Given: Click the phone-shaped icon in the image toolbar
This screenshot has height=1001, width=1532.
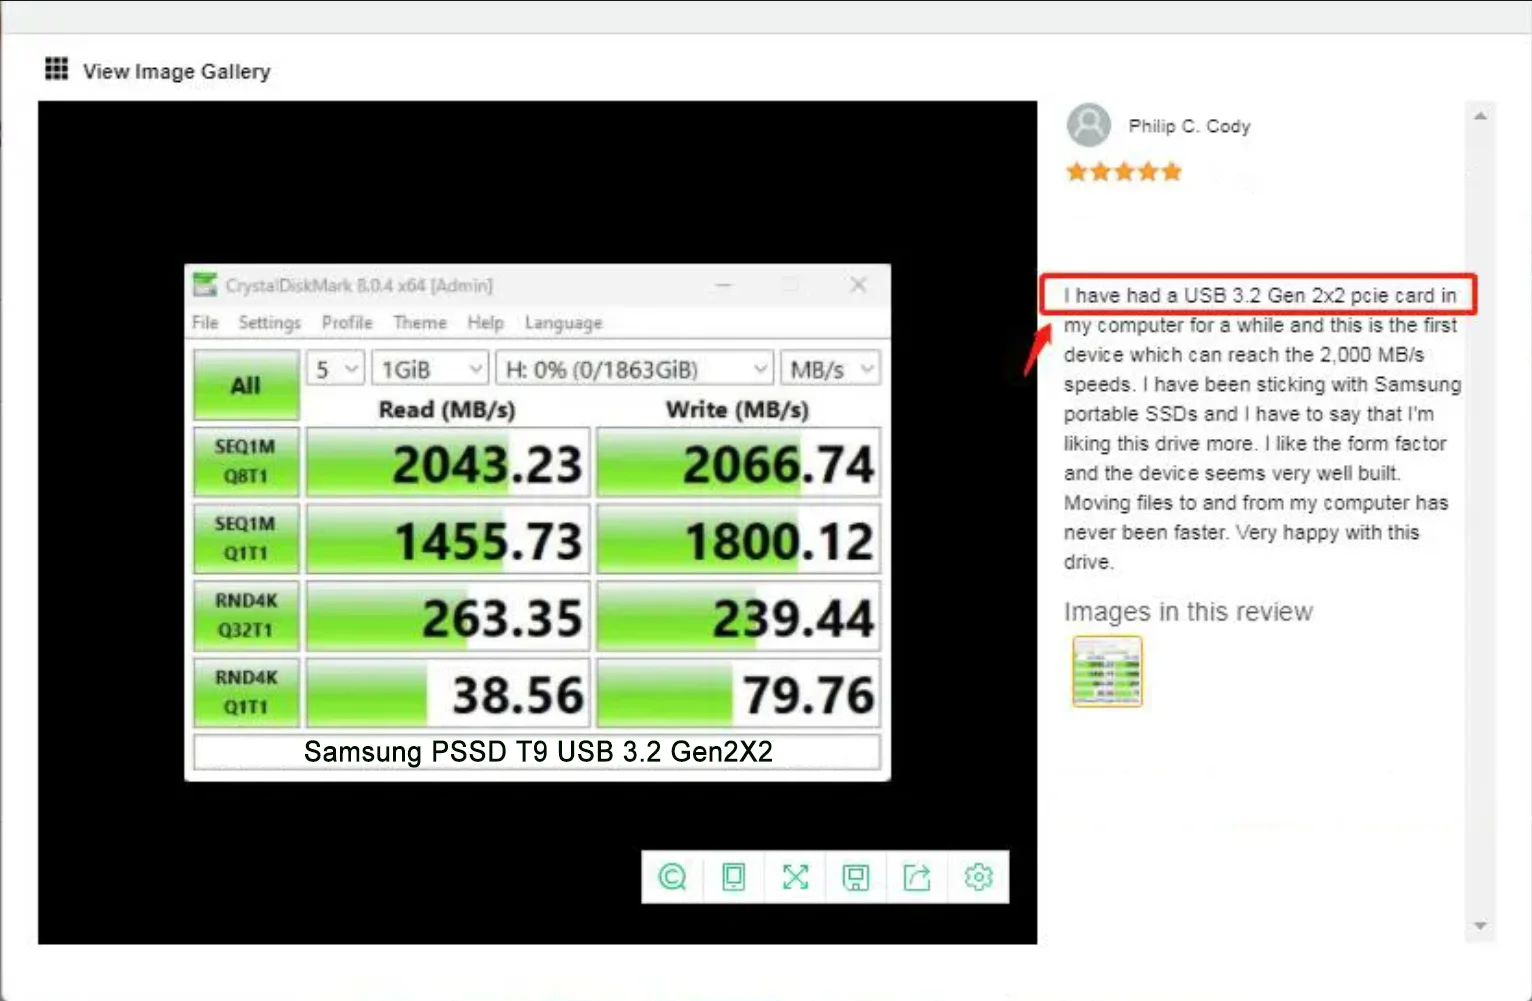Looking at the screenshot, I should (x=733, y=877).
